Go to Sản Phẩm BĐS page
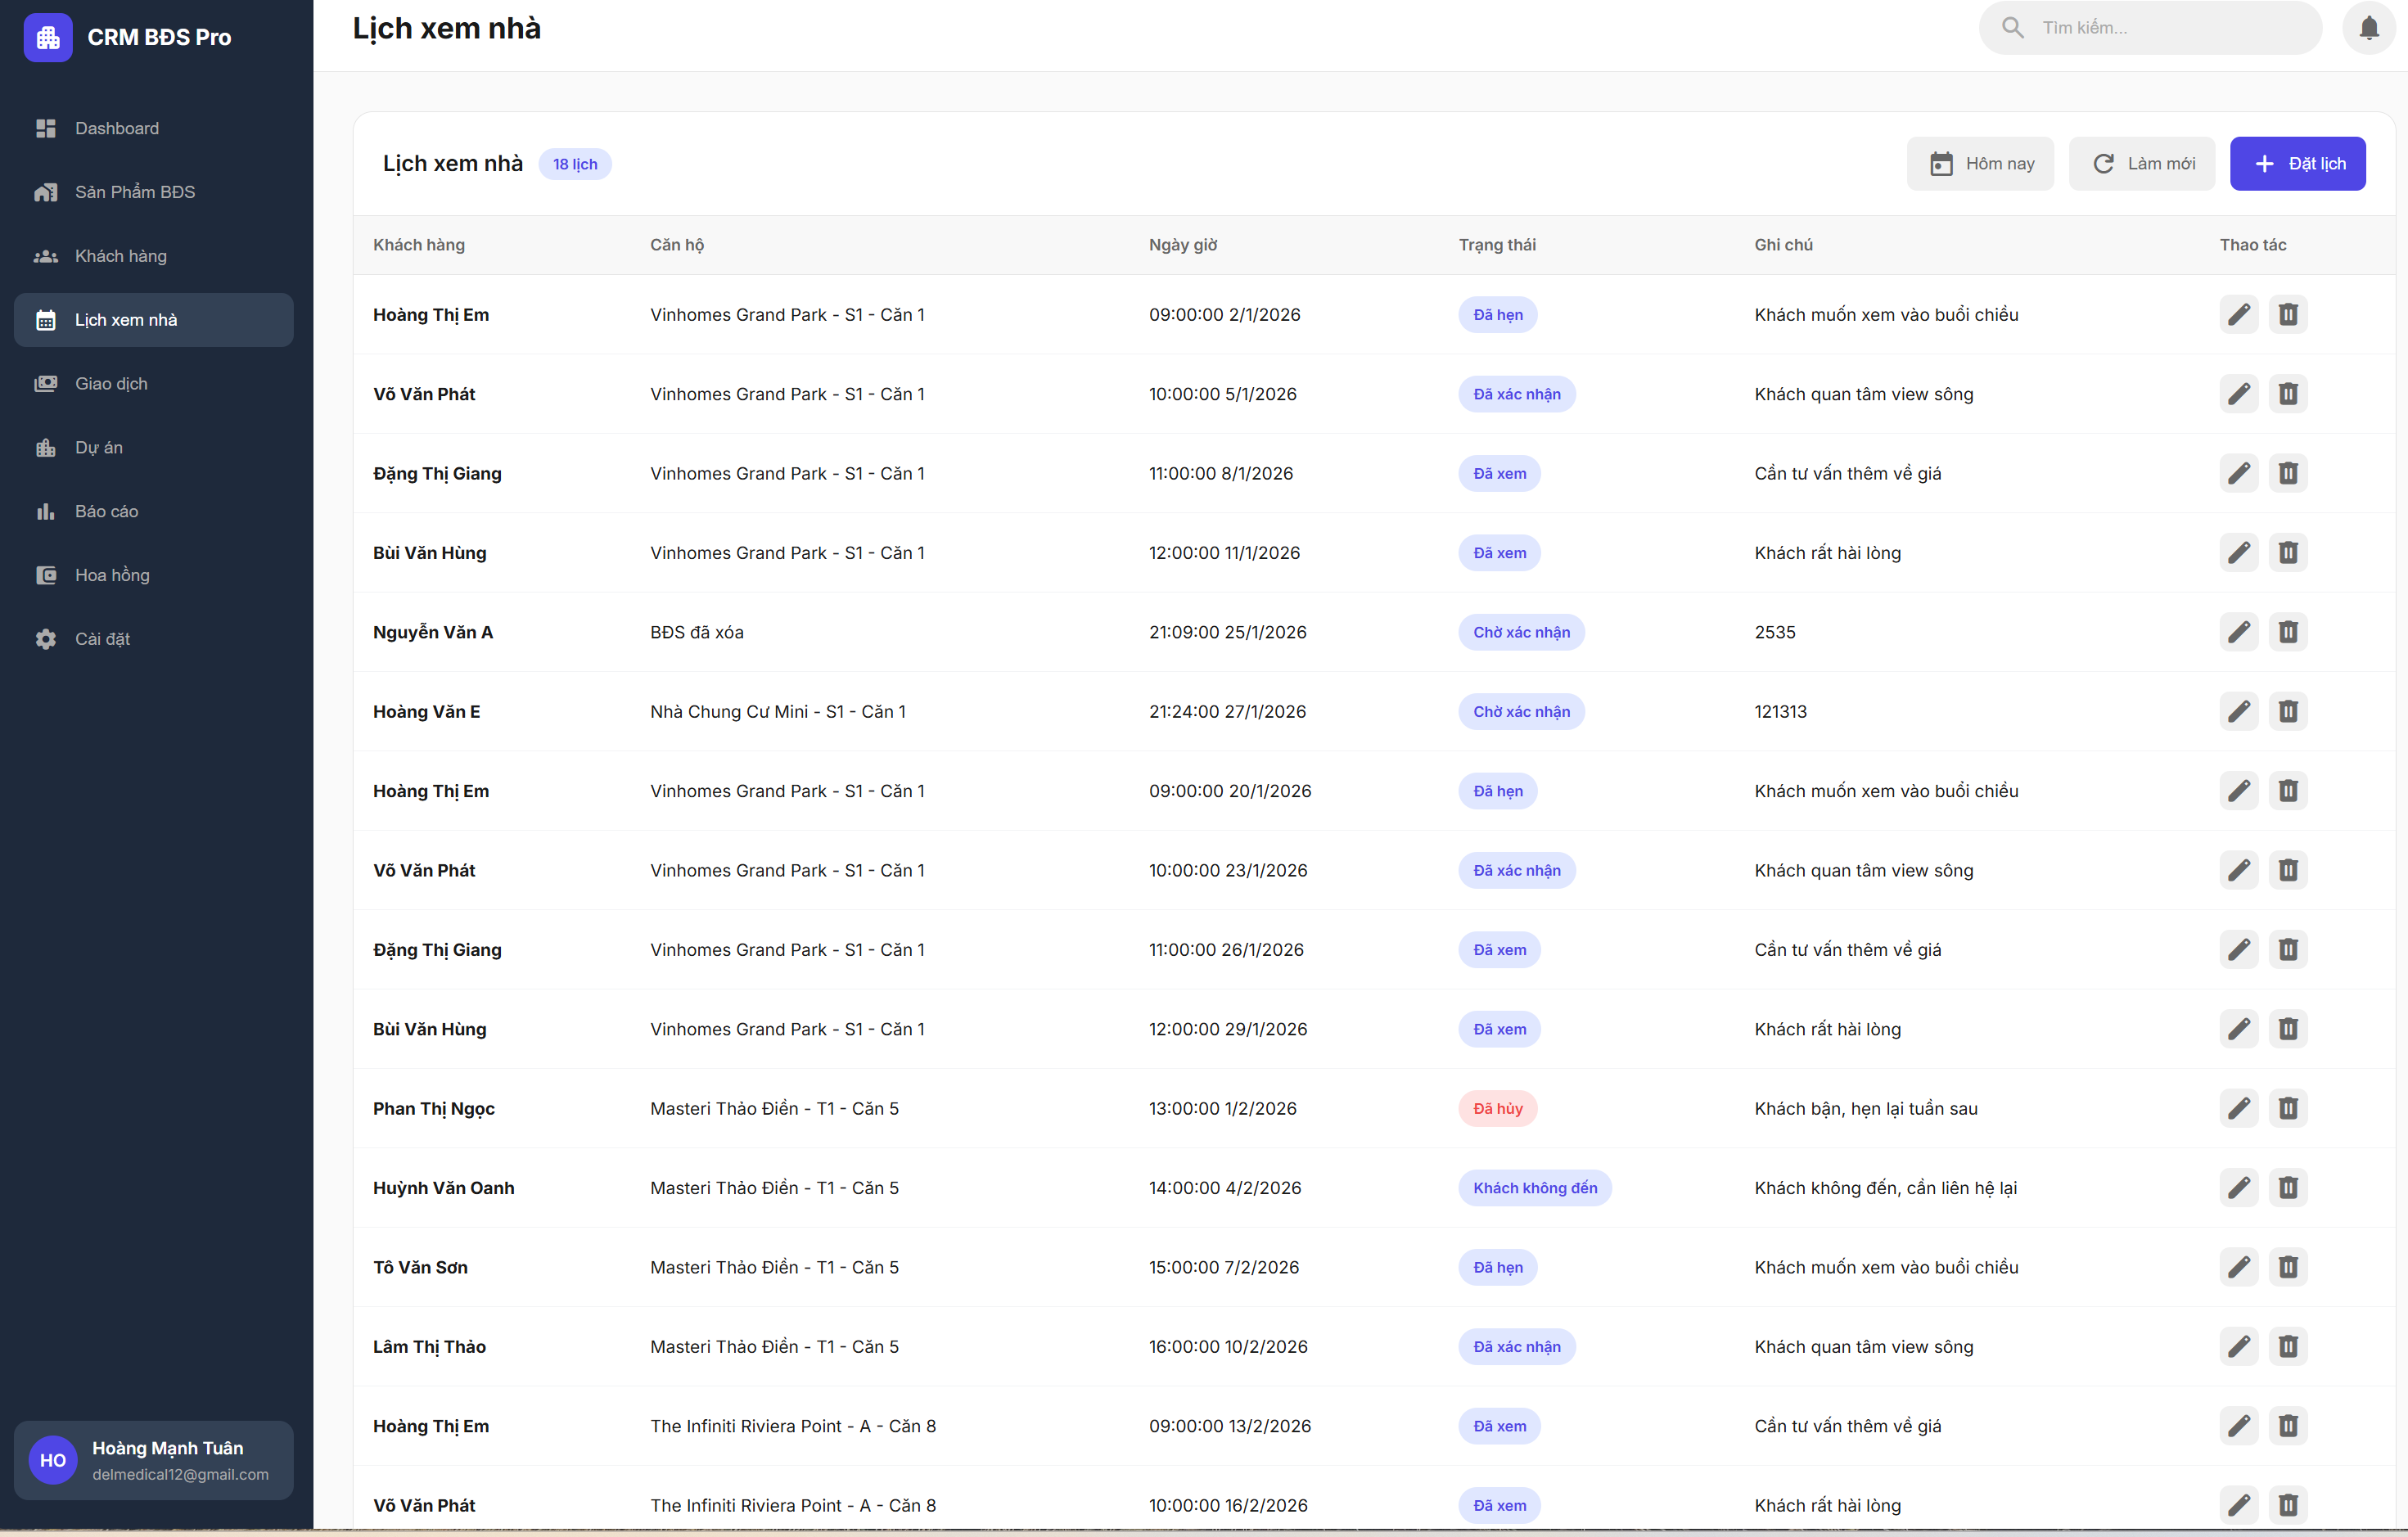Viewport: 2408px width, 1537px height. click(x=134, y=192)
